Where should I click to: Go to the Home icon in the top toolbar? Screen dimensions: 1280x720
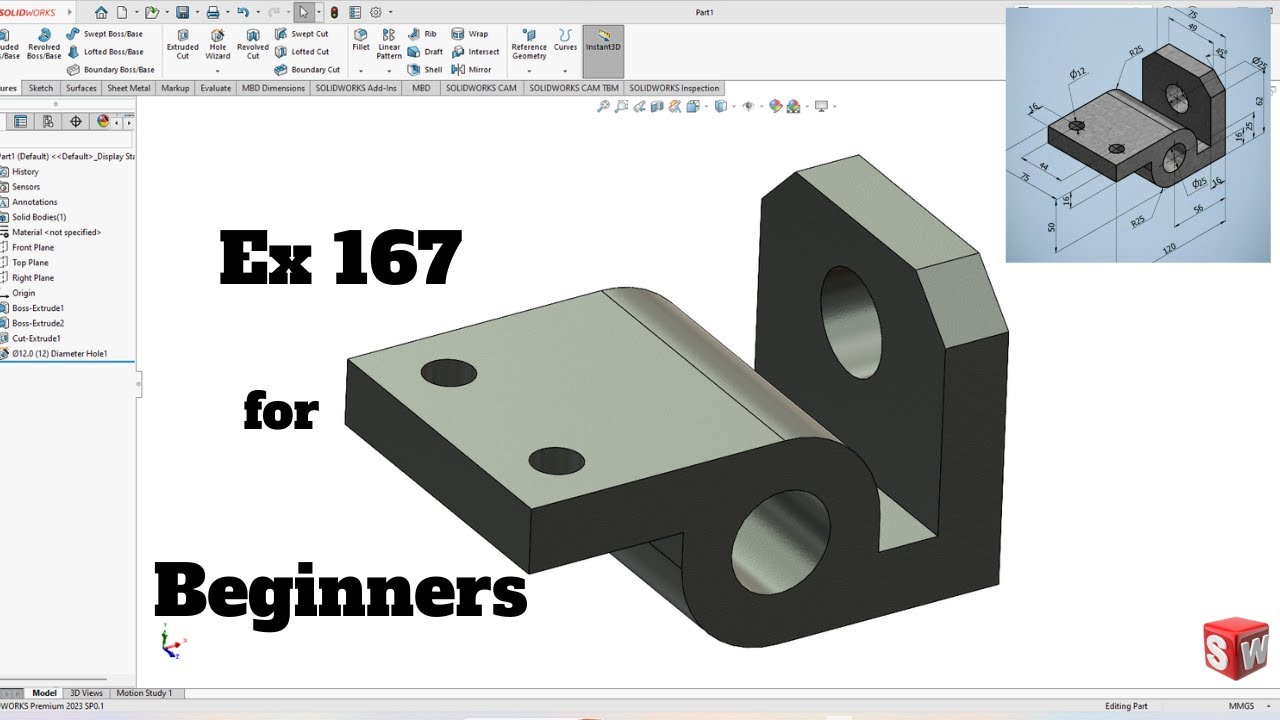(x=101, y=13)
